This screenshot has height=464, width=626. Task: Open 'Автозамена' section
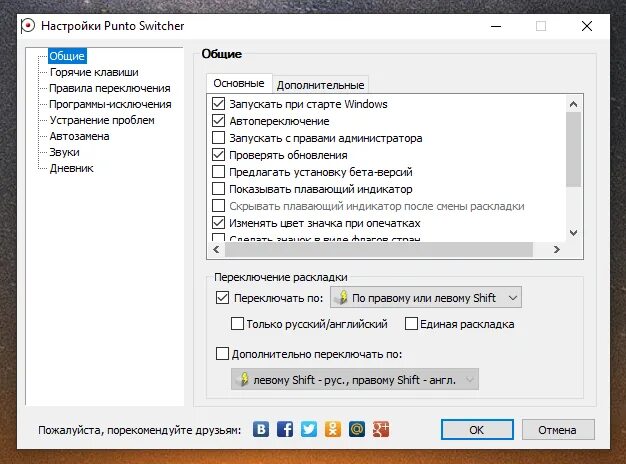[79, 136]
